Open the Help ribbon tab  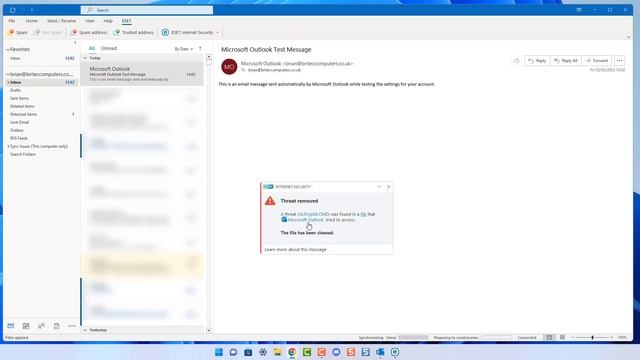coord(108,21)
